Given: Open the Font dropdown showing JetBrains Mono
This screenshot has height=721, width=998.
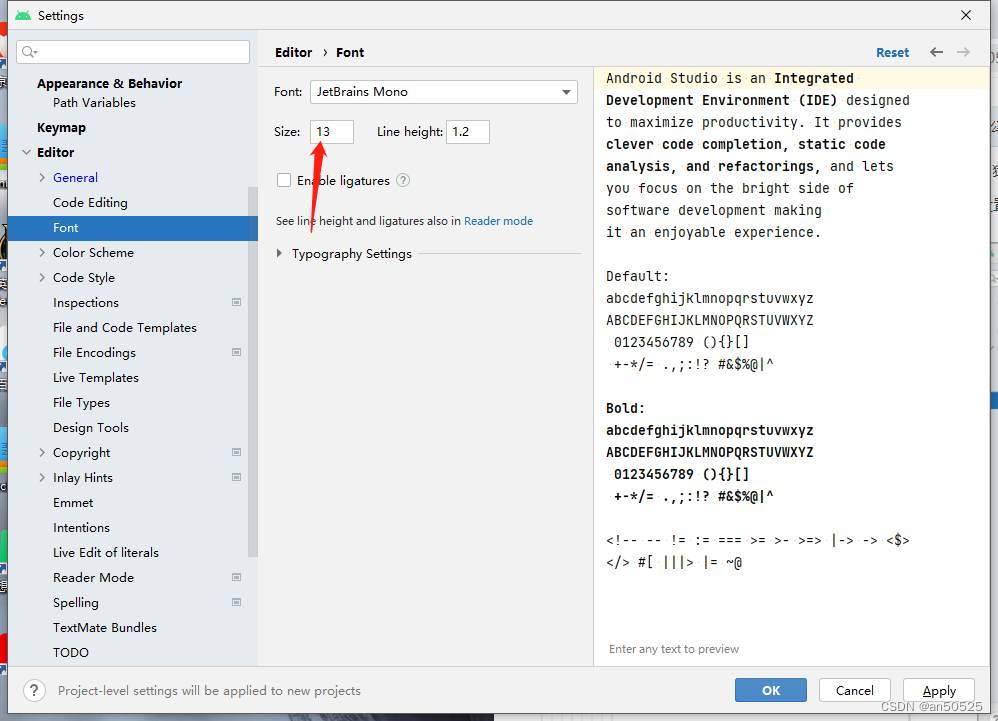Looking at the screenshot, I should tap(444, 92).
